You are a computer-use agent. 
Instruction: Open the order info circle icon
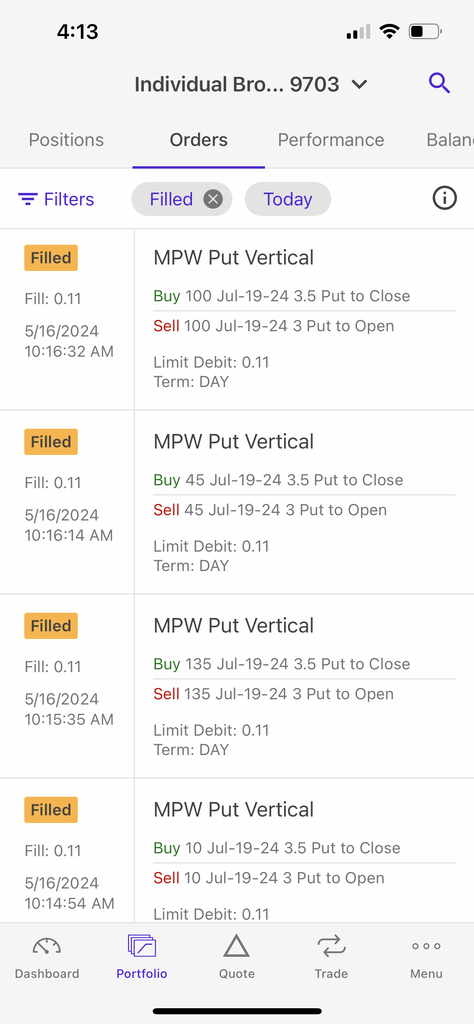(445, 198)
